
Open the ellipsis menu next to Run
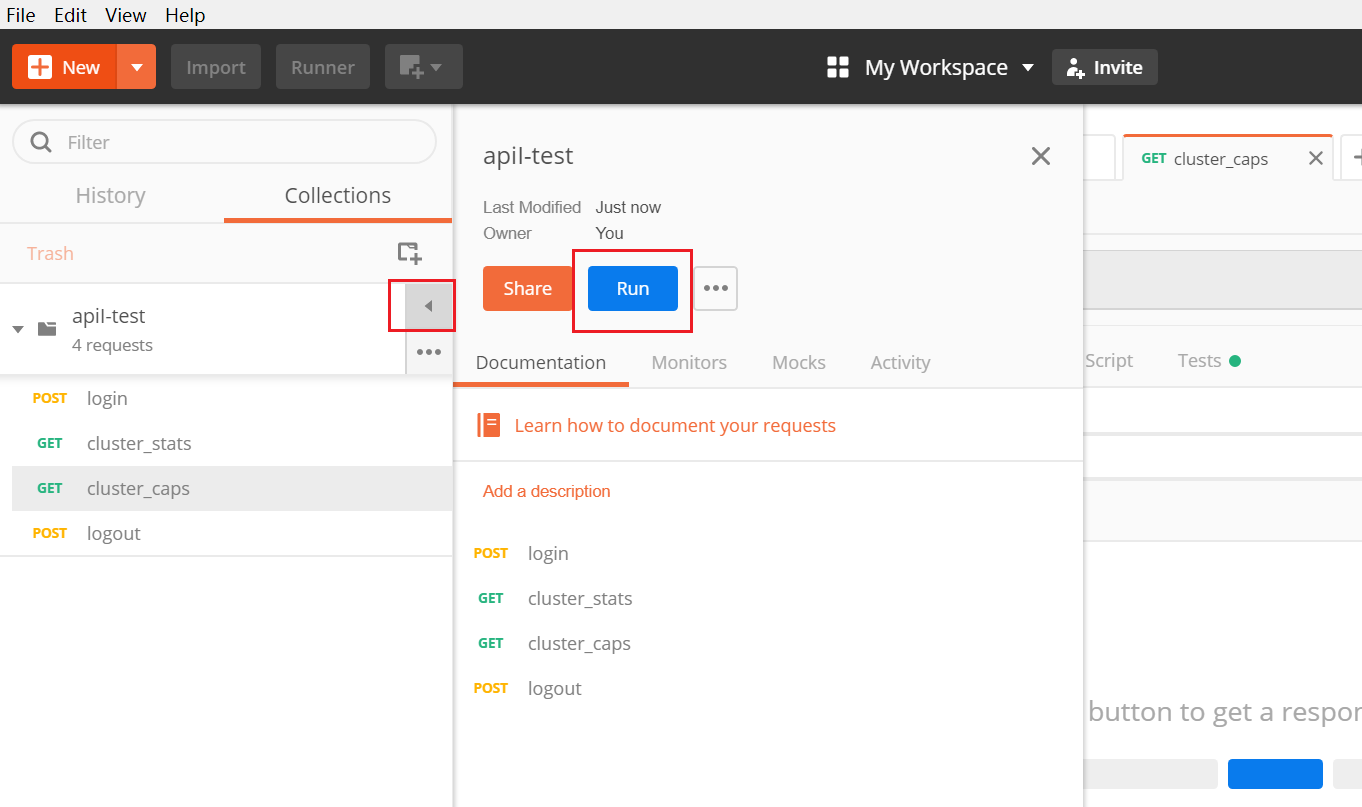(x=716, y=288)
